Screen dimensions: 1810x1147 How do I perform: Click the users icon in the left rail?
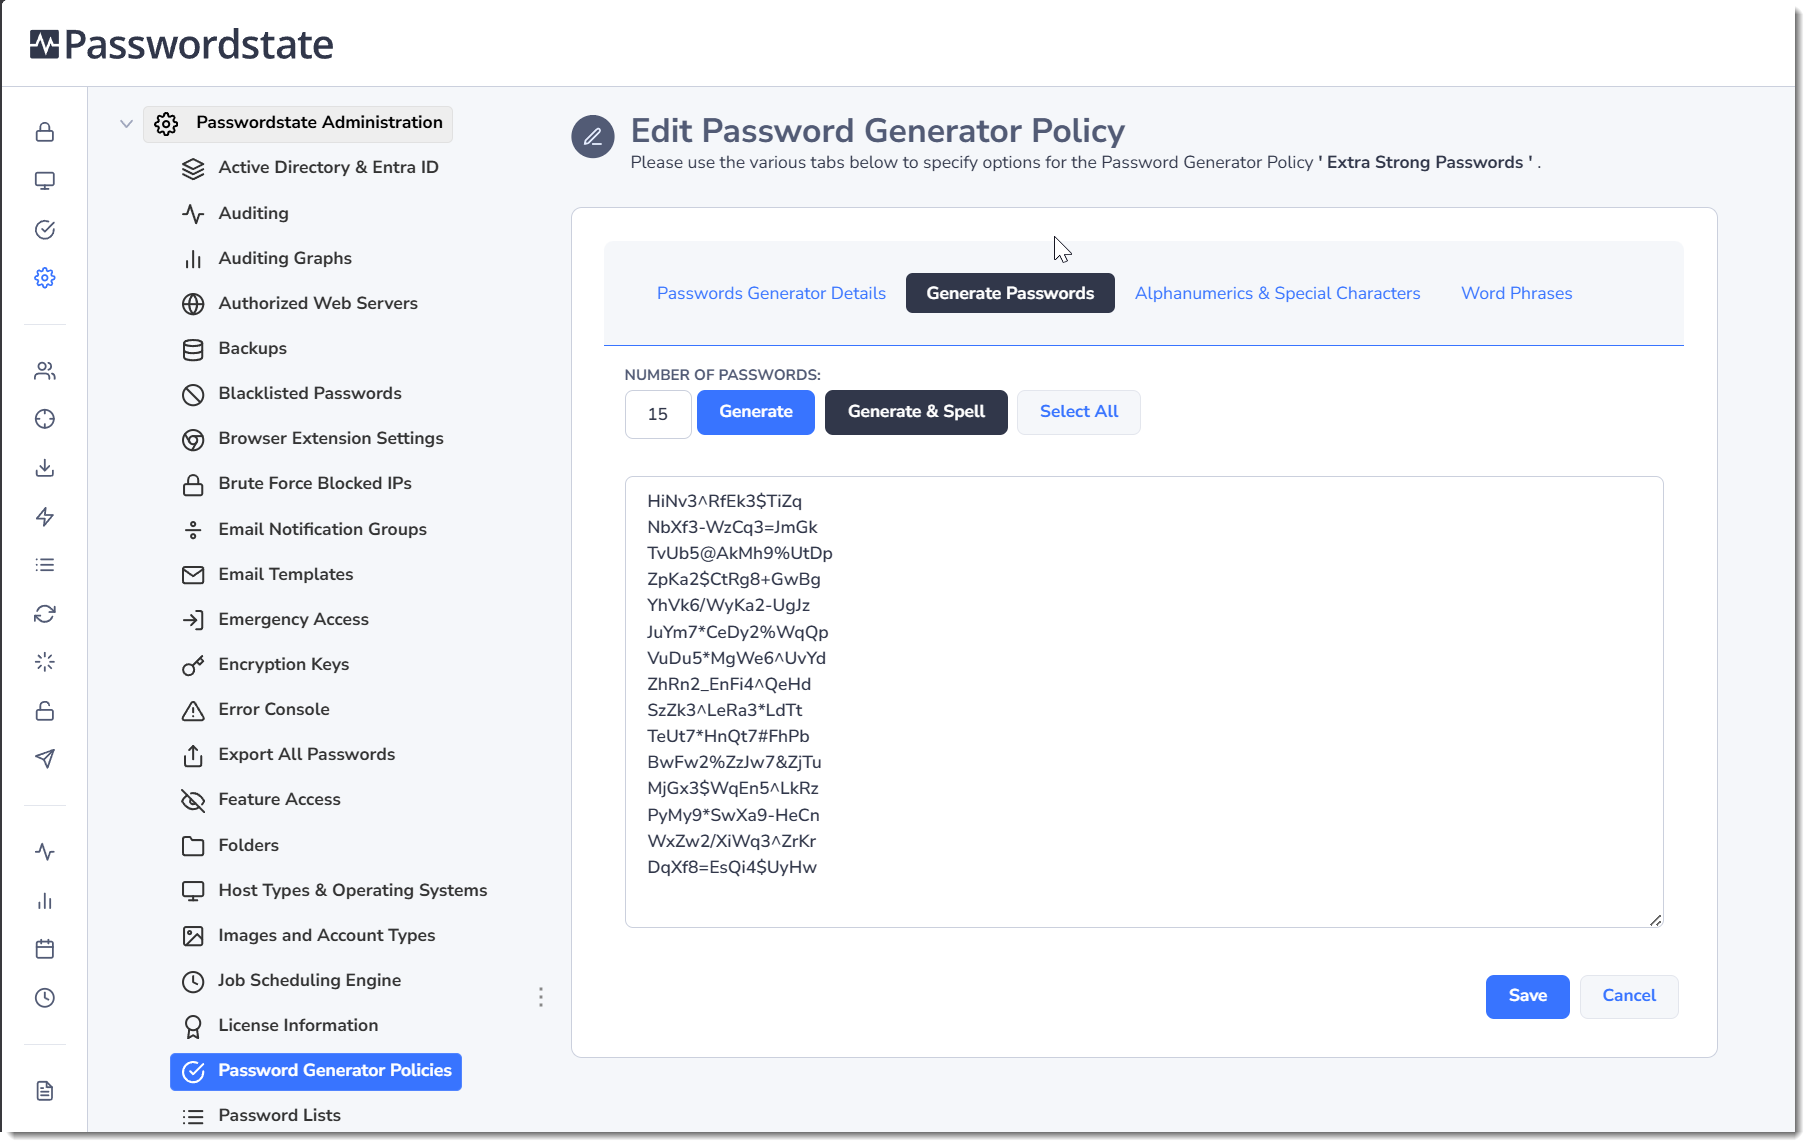coord(45,371)
